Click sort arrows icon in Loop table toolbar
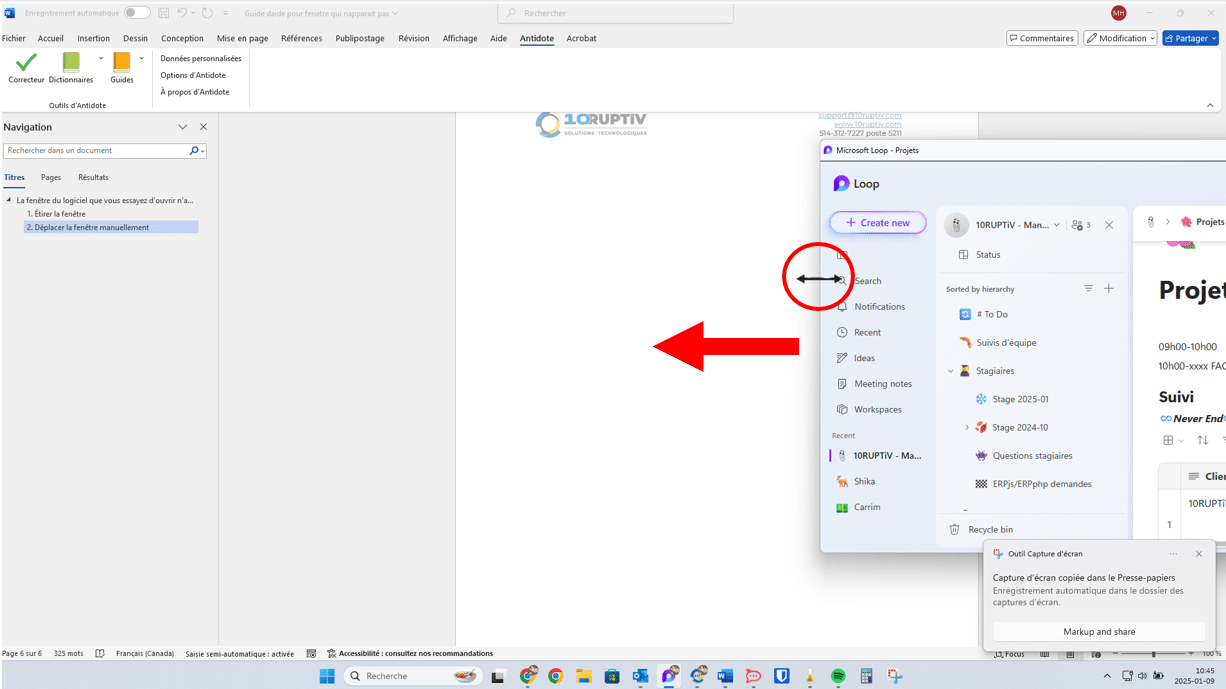 click(1202, 440)
